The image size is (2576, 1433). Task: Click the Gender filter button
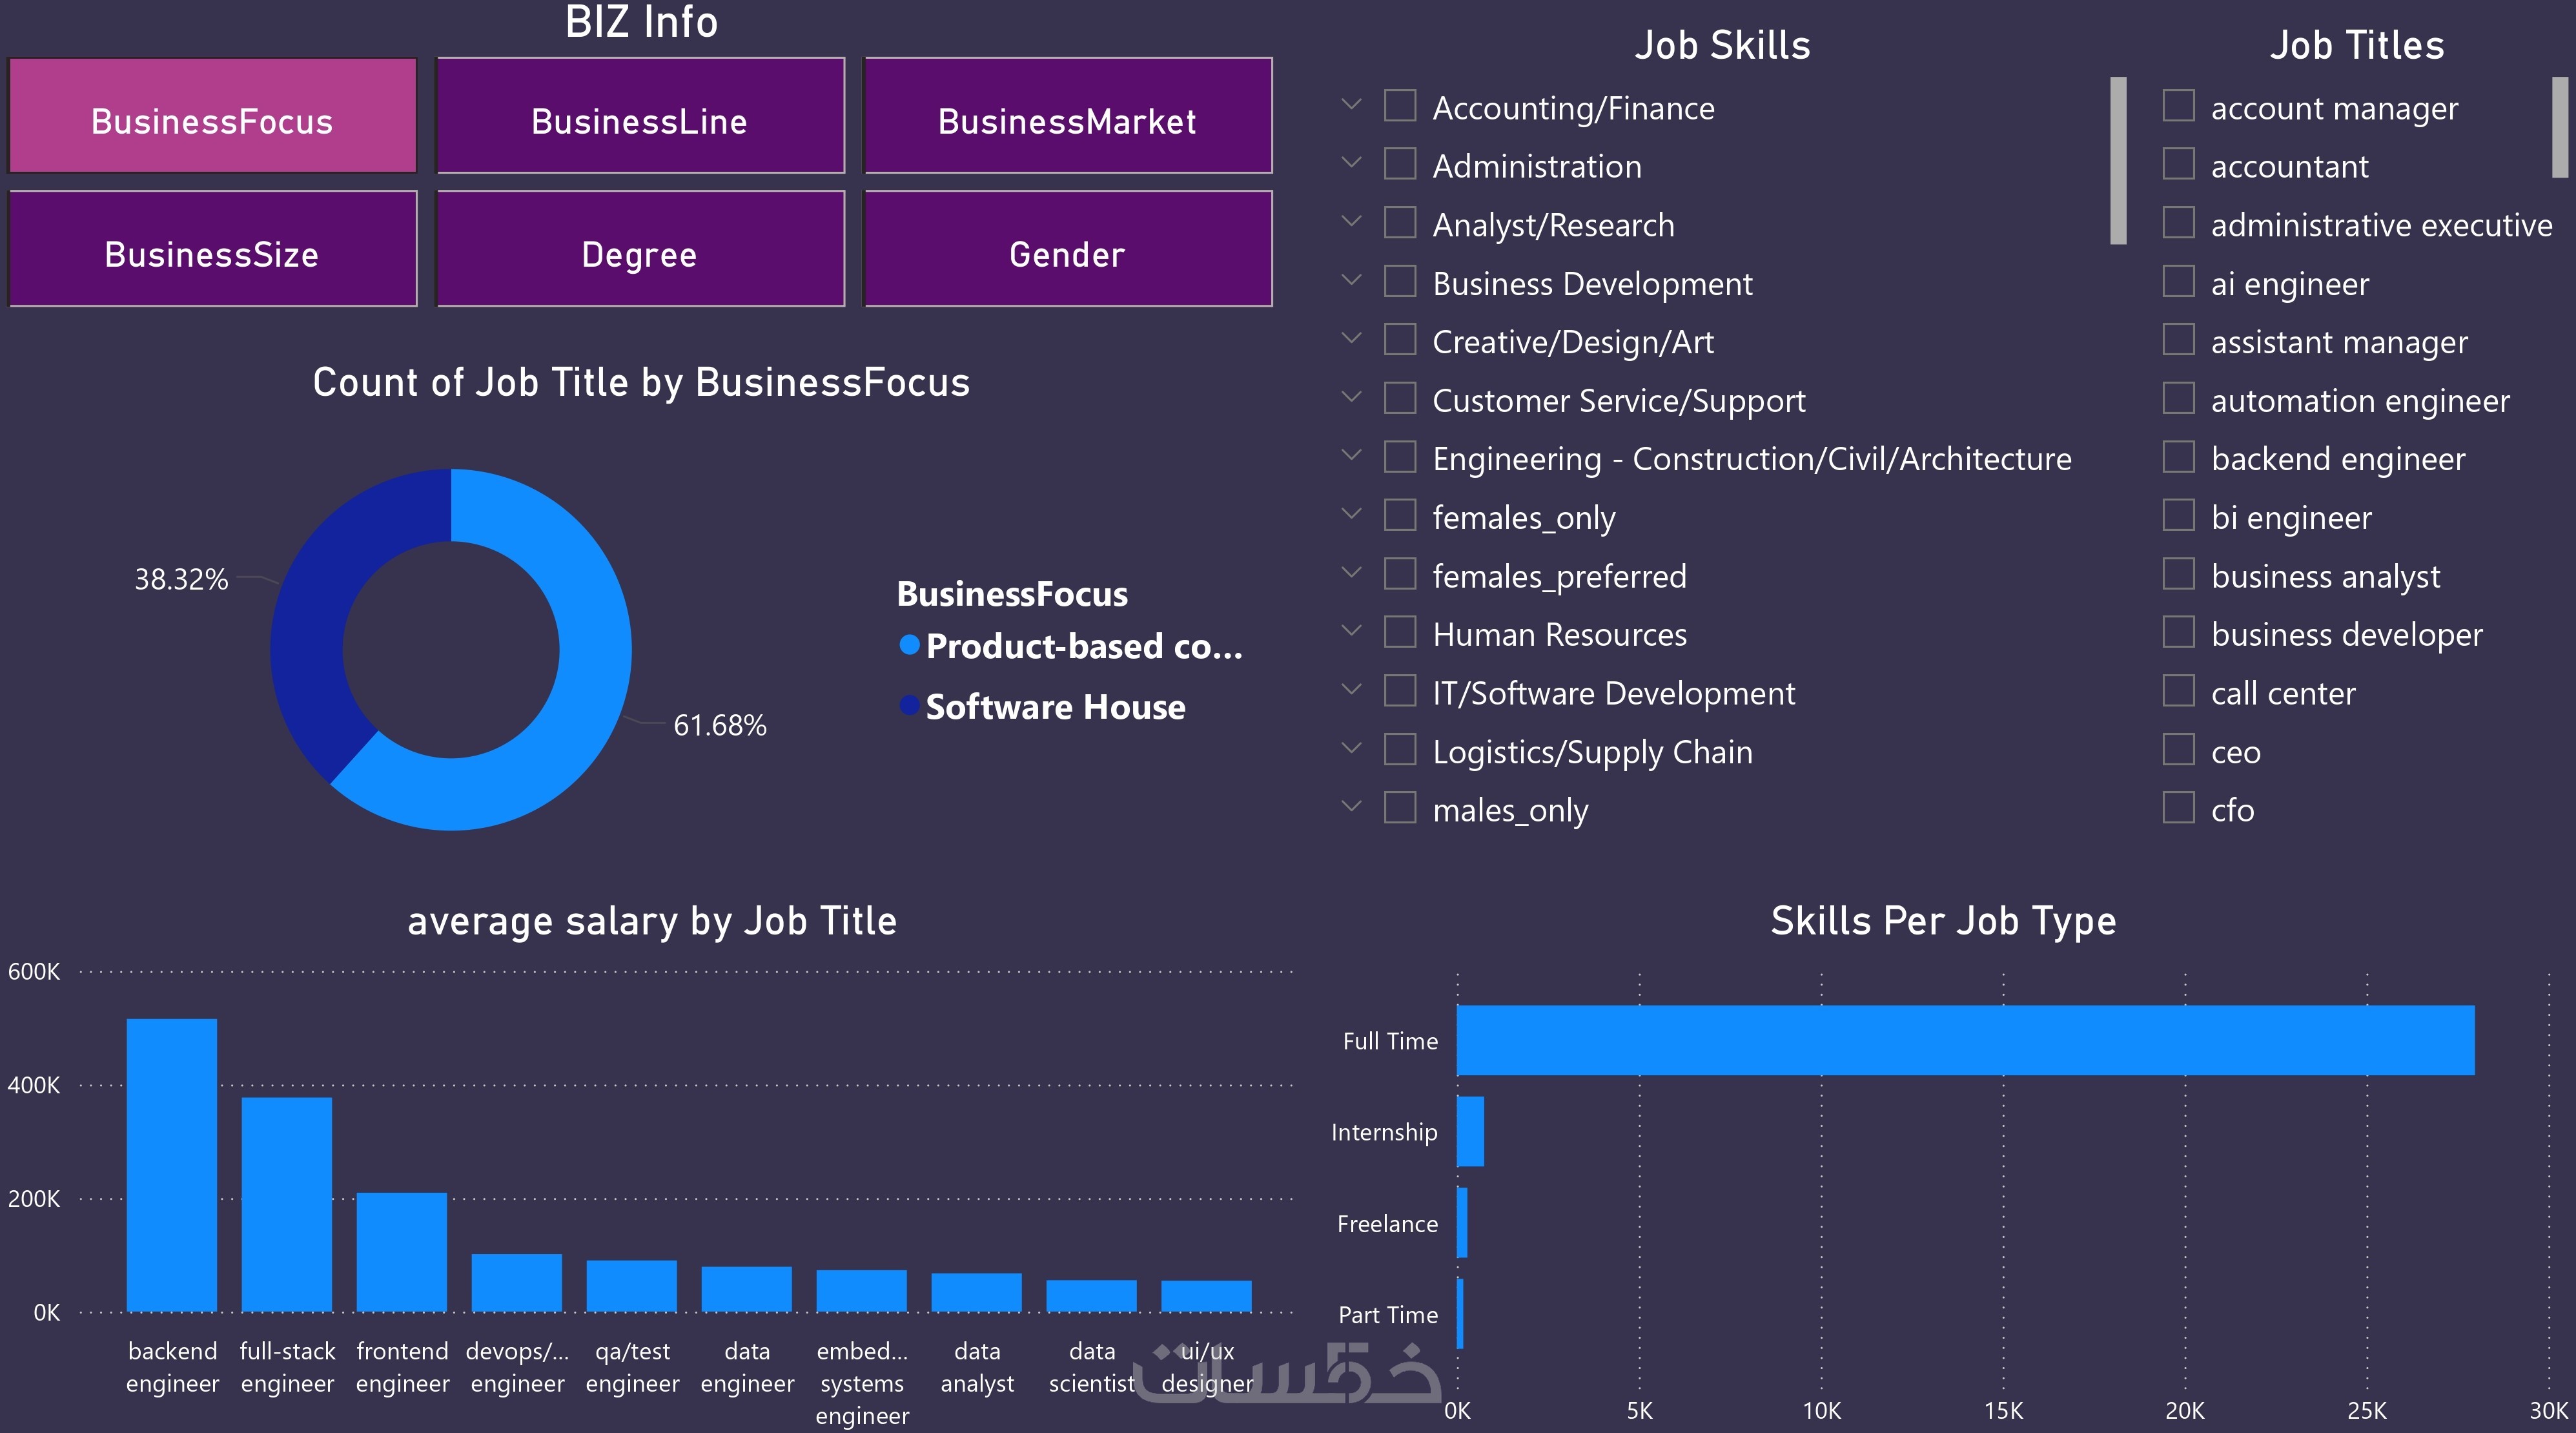1066,253
